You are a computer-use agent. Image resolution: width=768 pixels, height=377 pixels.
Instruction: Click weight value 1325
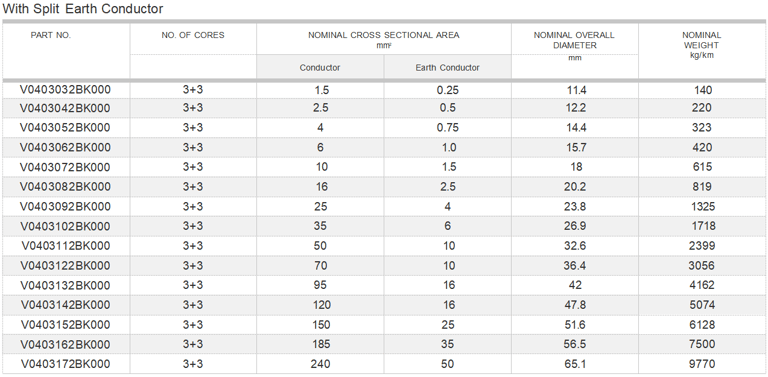click(x=702, y=207)
